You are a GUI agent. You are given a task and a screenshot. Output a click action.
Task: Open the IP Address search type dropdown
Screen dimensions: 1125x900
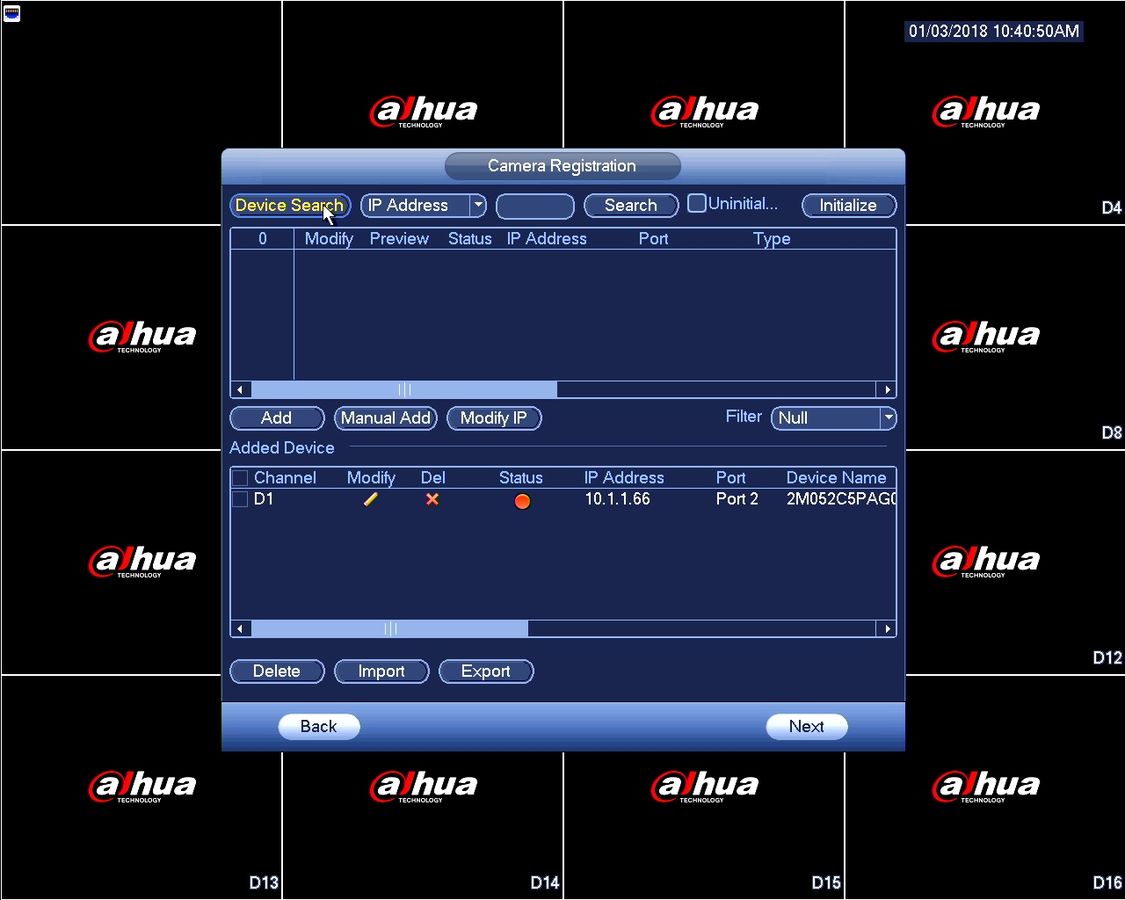point(423,205)
